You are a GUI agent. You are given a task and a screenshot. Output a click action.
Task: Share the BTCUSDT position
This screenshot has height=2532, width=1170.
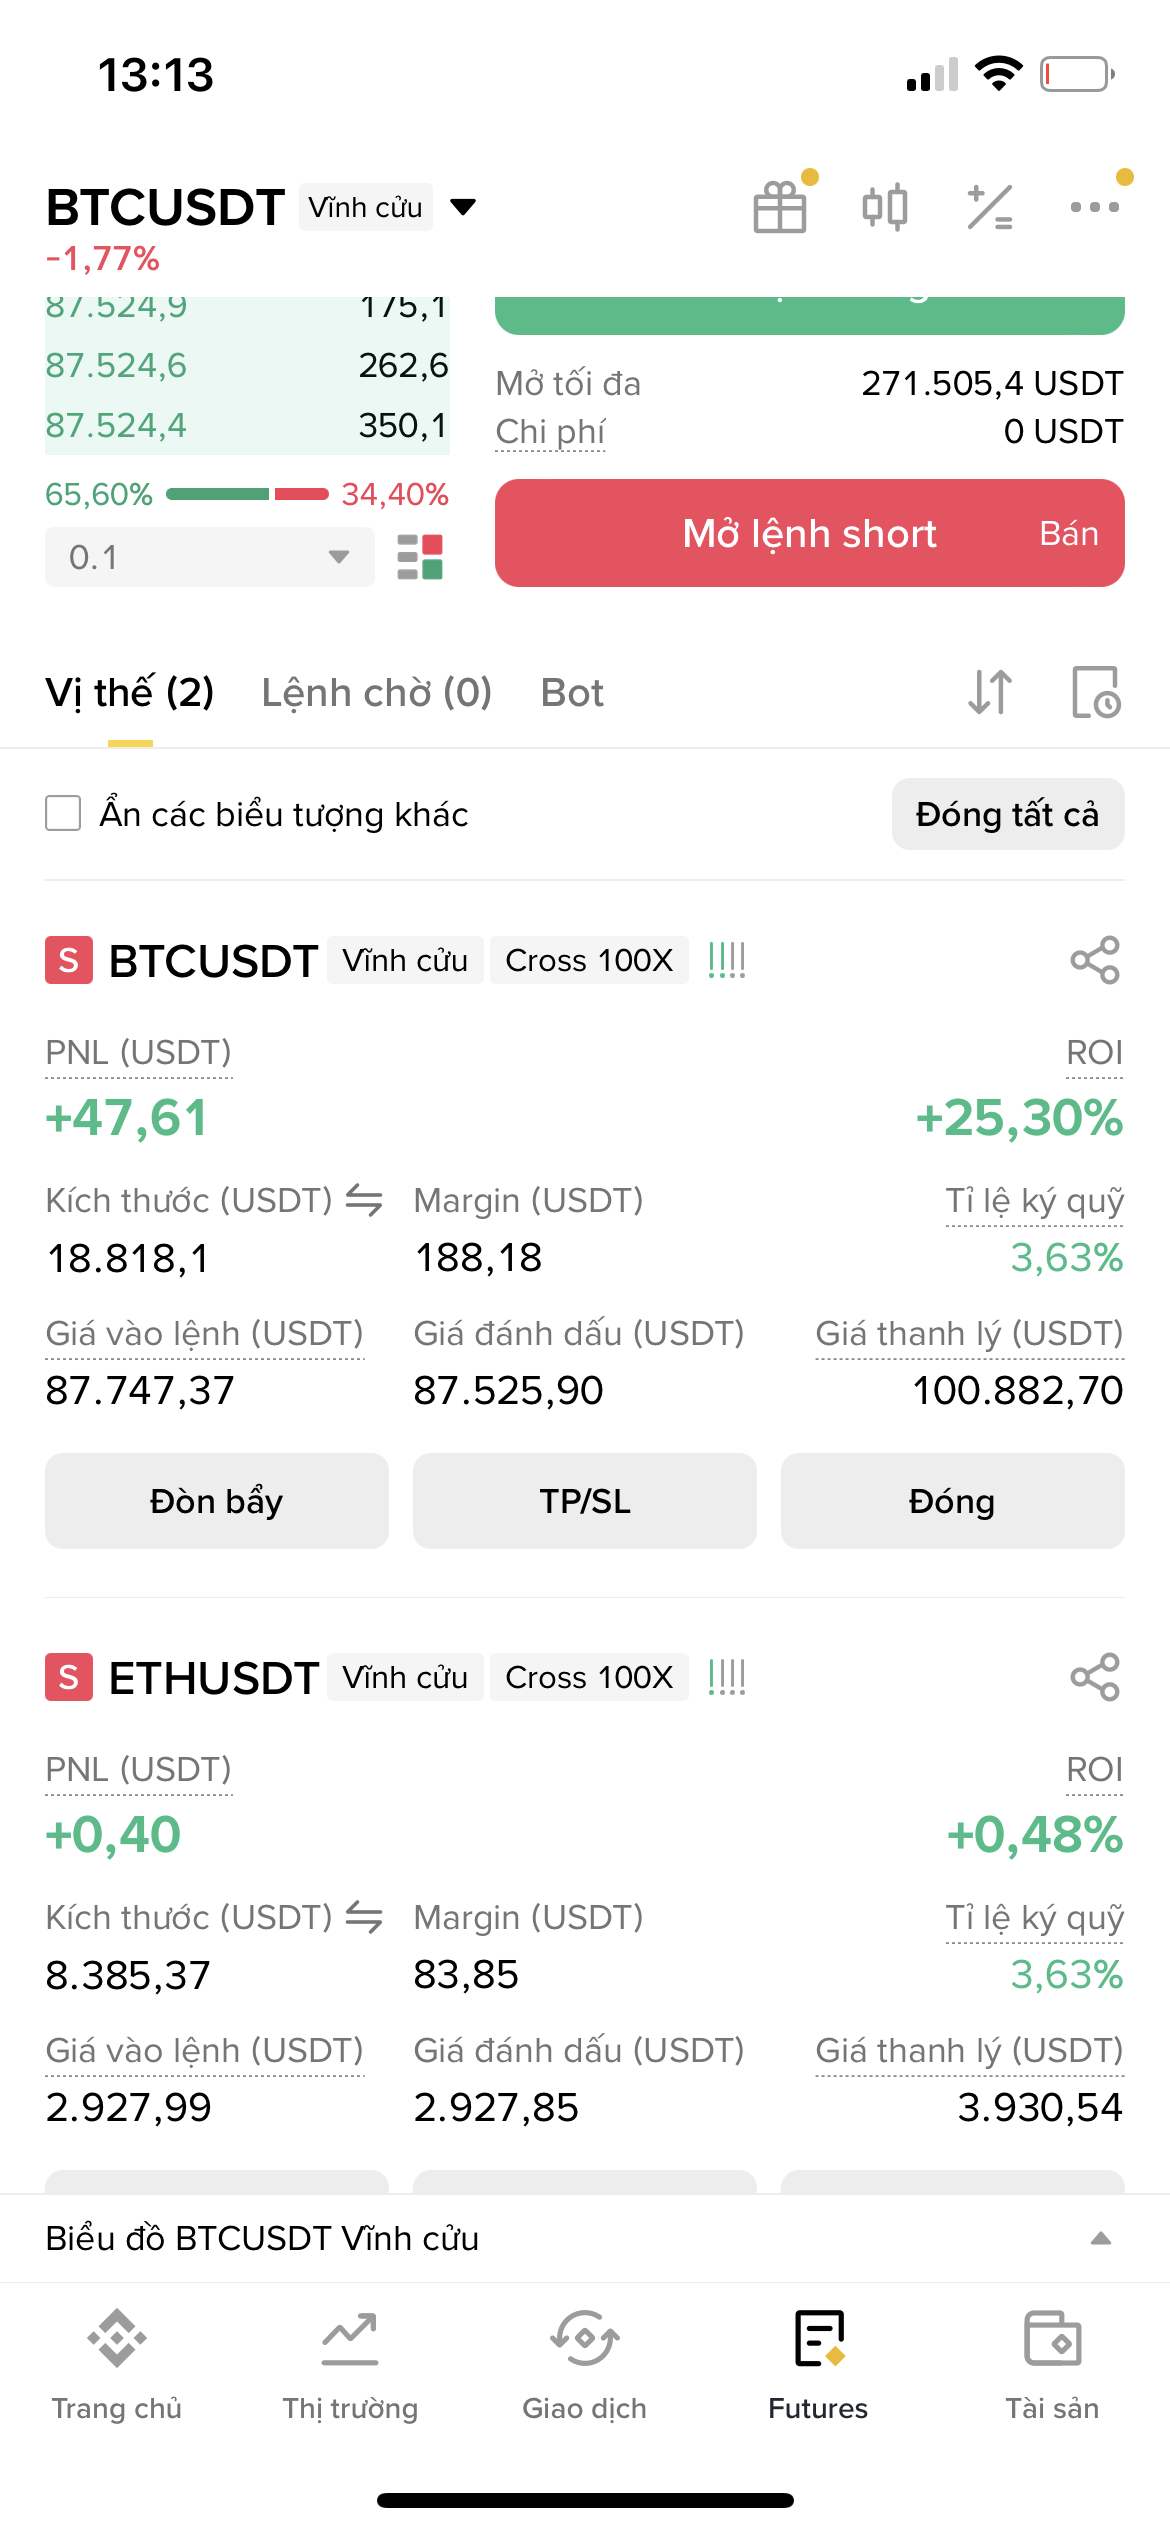[1095, 960]
